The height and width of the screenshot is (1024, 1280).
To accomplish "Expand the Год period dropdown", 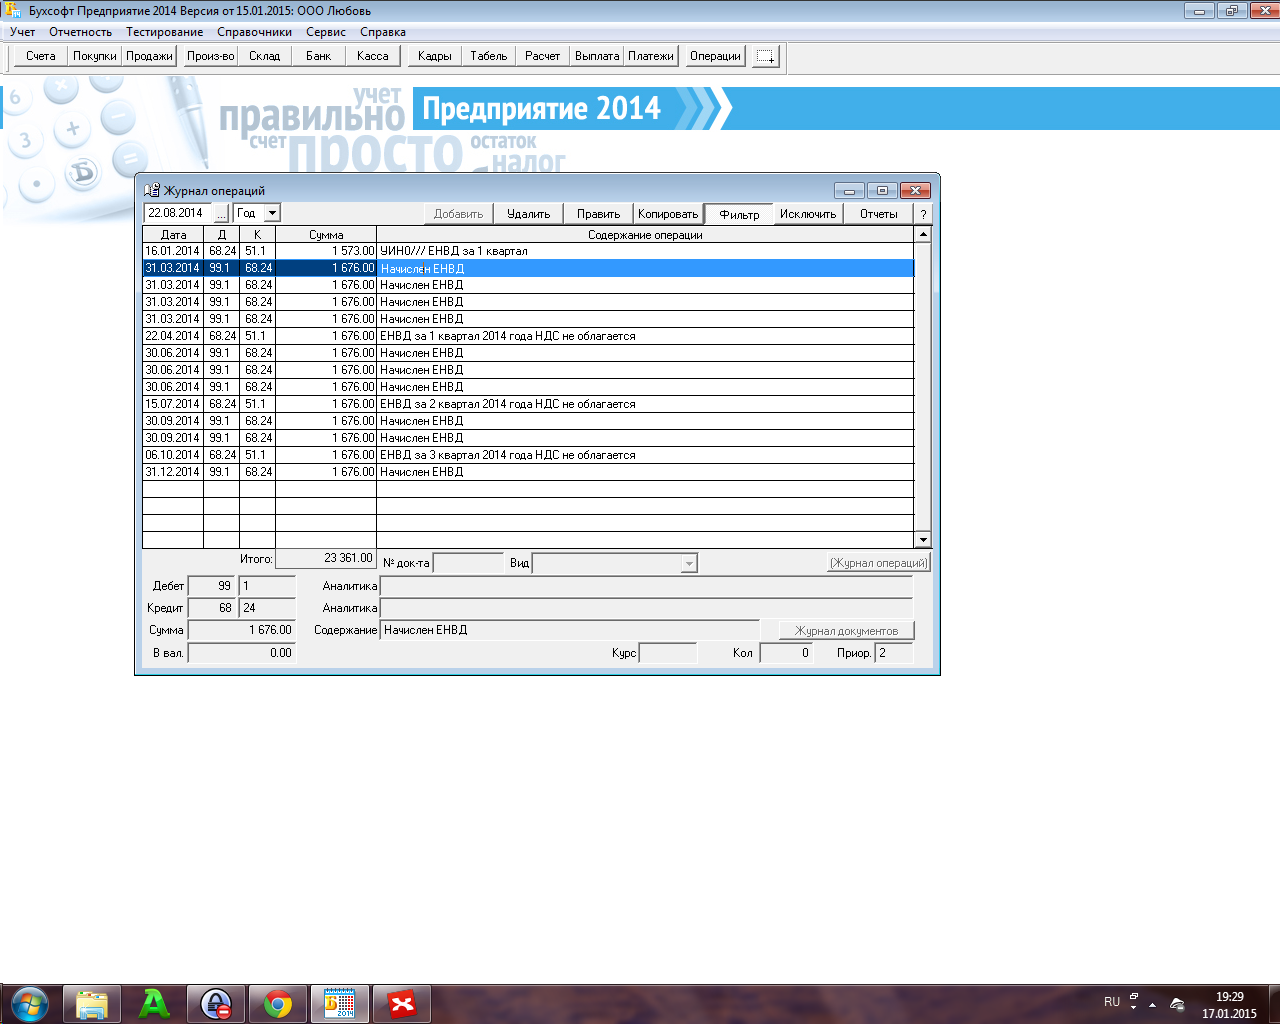I will coord(272,213).
